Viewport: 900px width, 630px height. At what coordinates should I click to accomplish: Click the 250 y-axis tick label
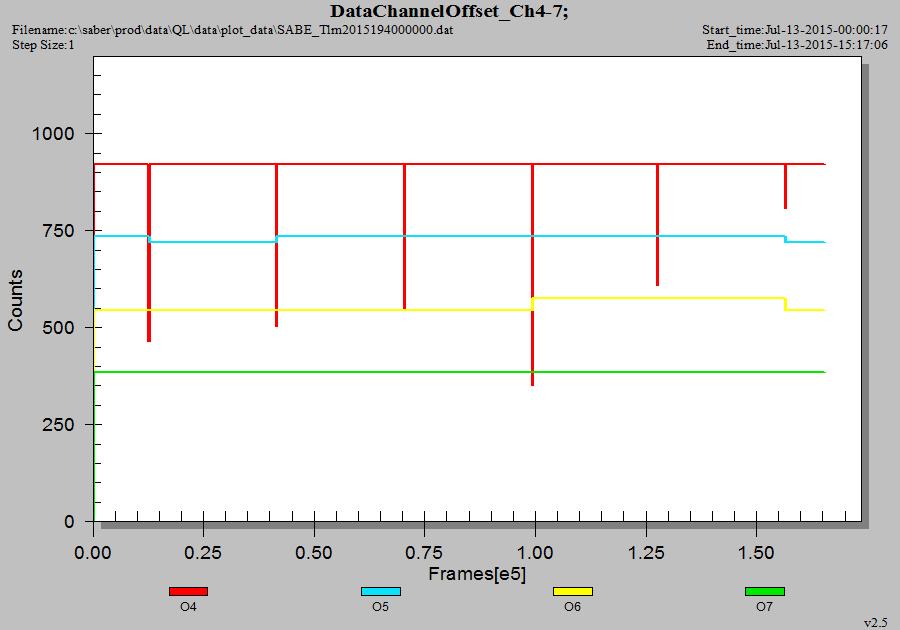pos(59,425)
